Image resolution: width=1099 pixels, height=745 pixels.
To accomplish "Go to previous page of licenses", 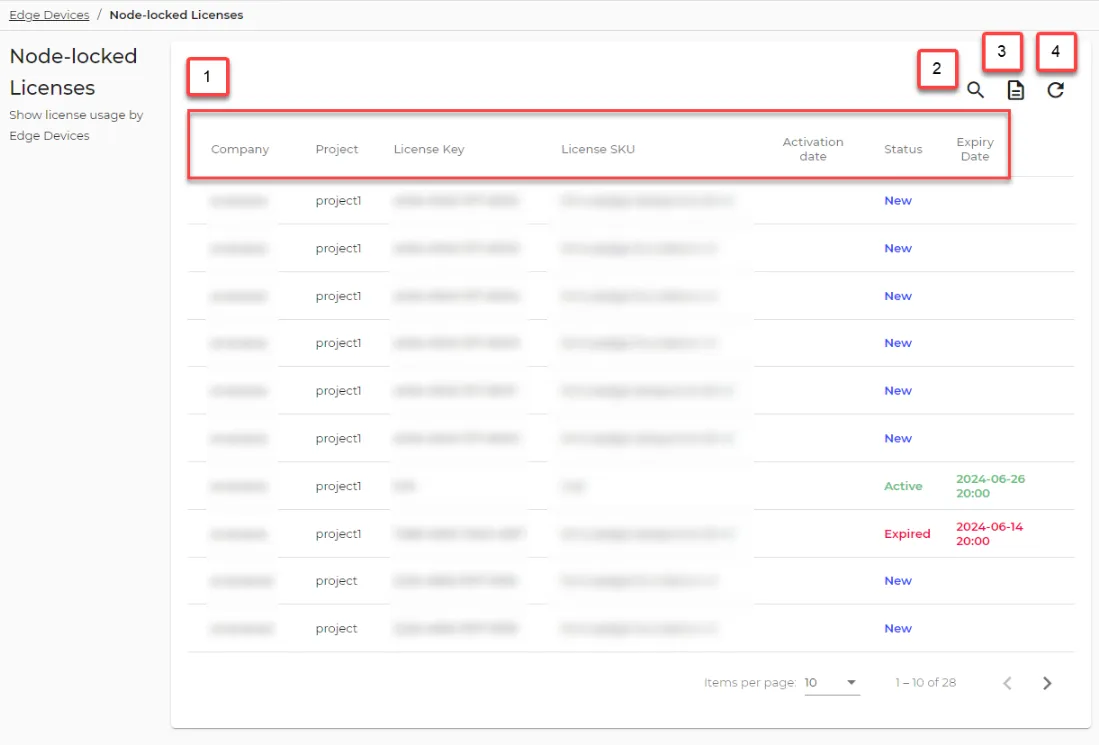I will click(1007, 683).
